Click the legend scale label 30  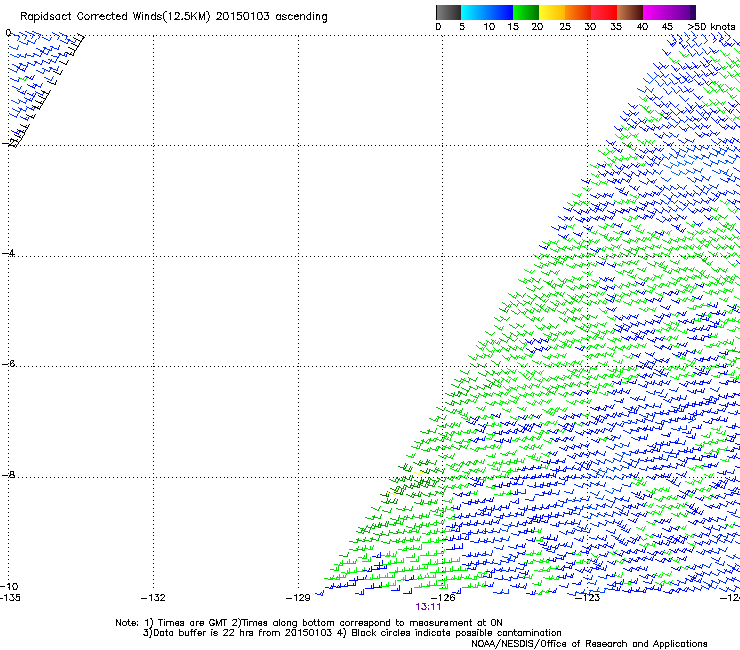click(590, 27)
